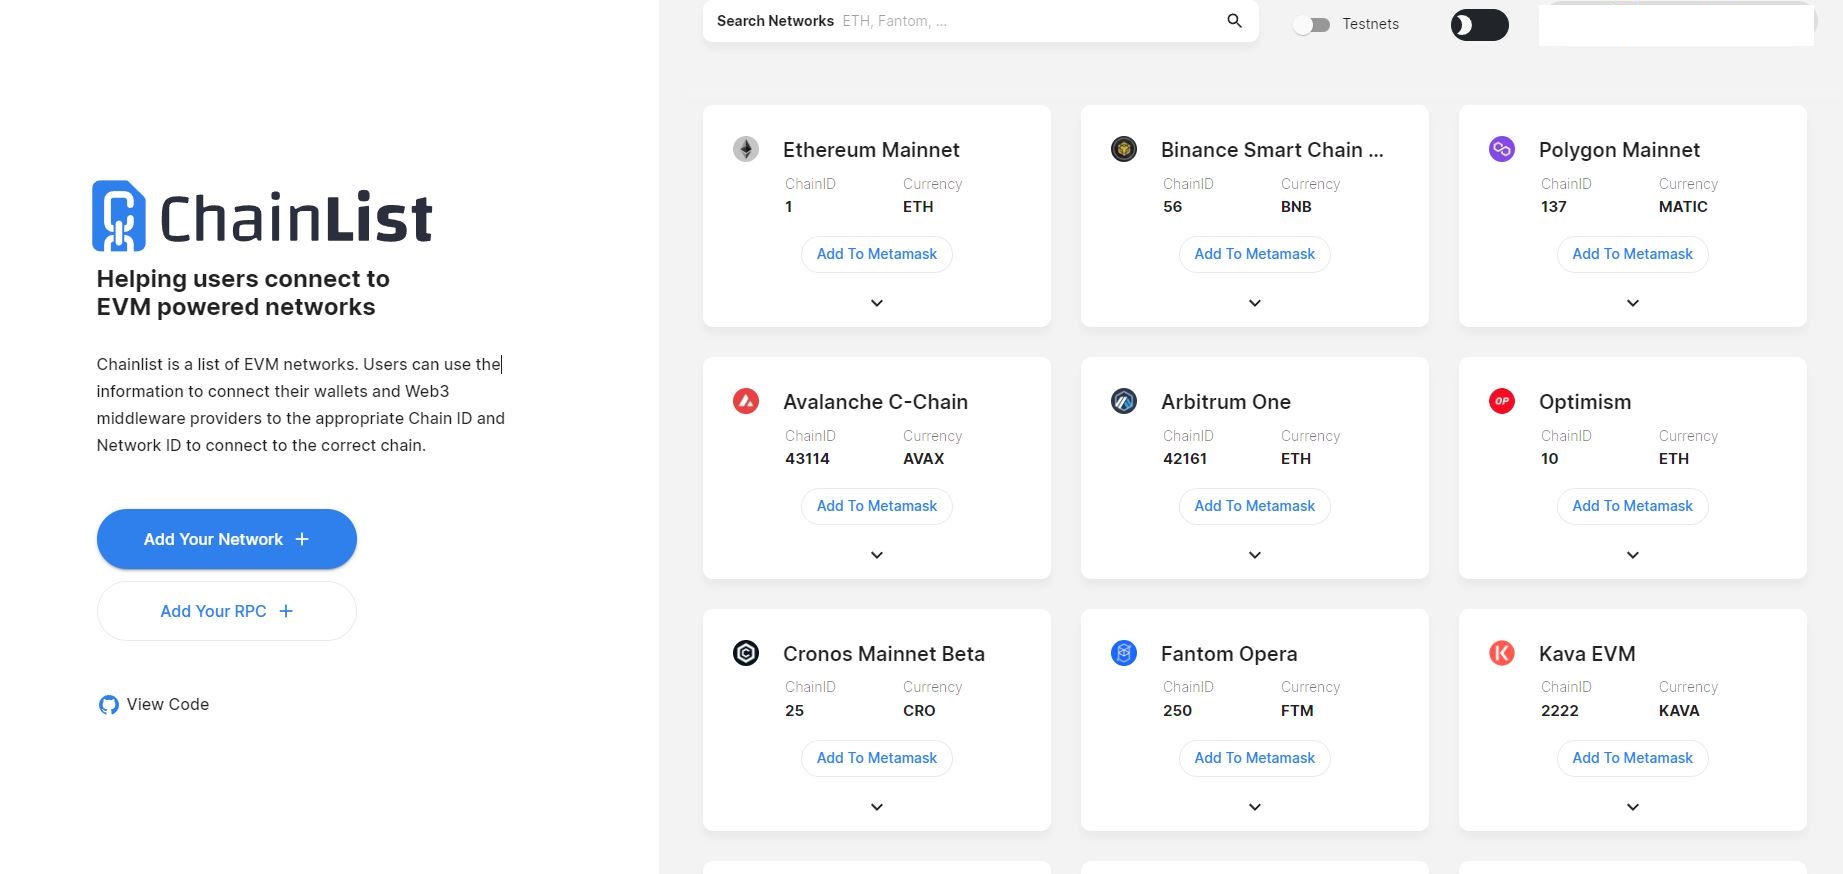The image size is (1843, 874).
Task: Add Ethereum Mainnet to Metamask
Action: coord(877,254)
